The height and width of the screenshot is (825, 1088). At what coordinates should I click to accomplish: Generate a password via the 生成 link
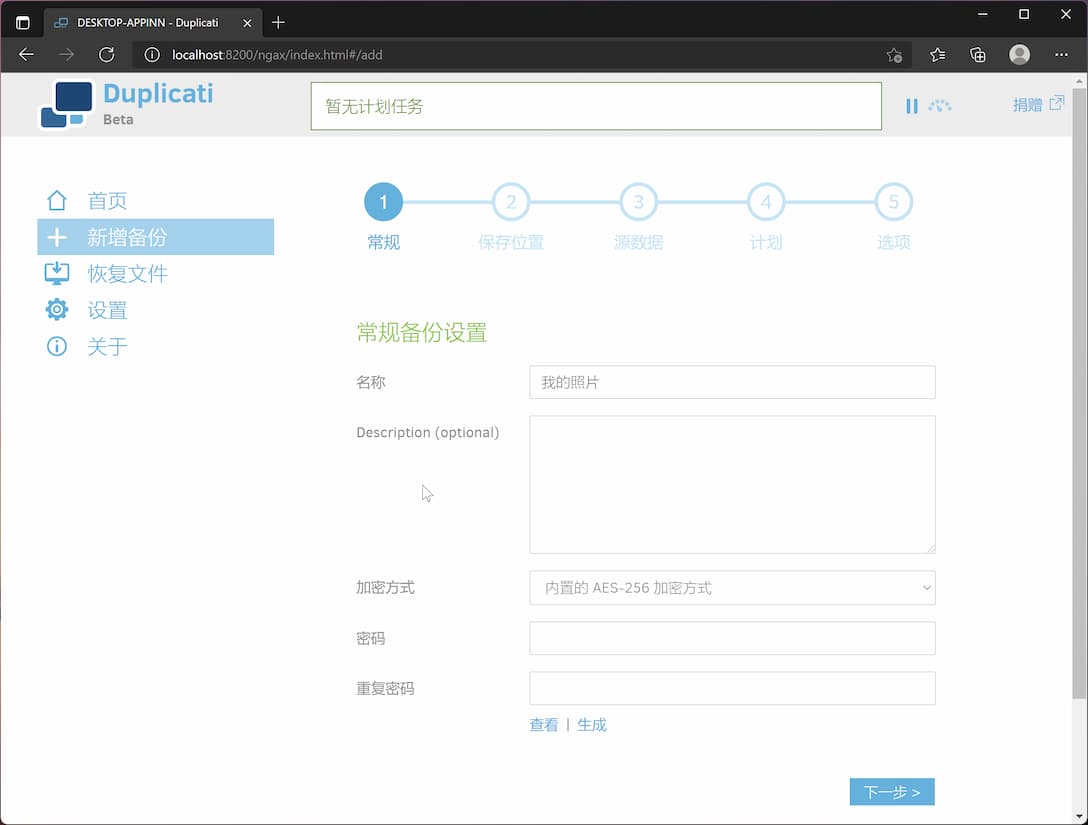coord(591,724)
